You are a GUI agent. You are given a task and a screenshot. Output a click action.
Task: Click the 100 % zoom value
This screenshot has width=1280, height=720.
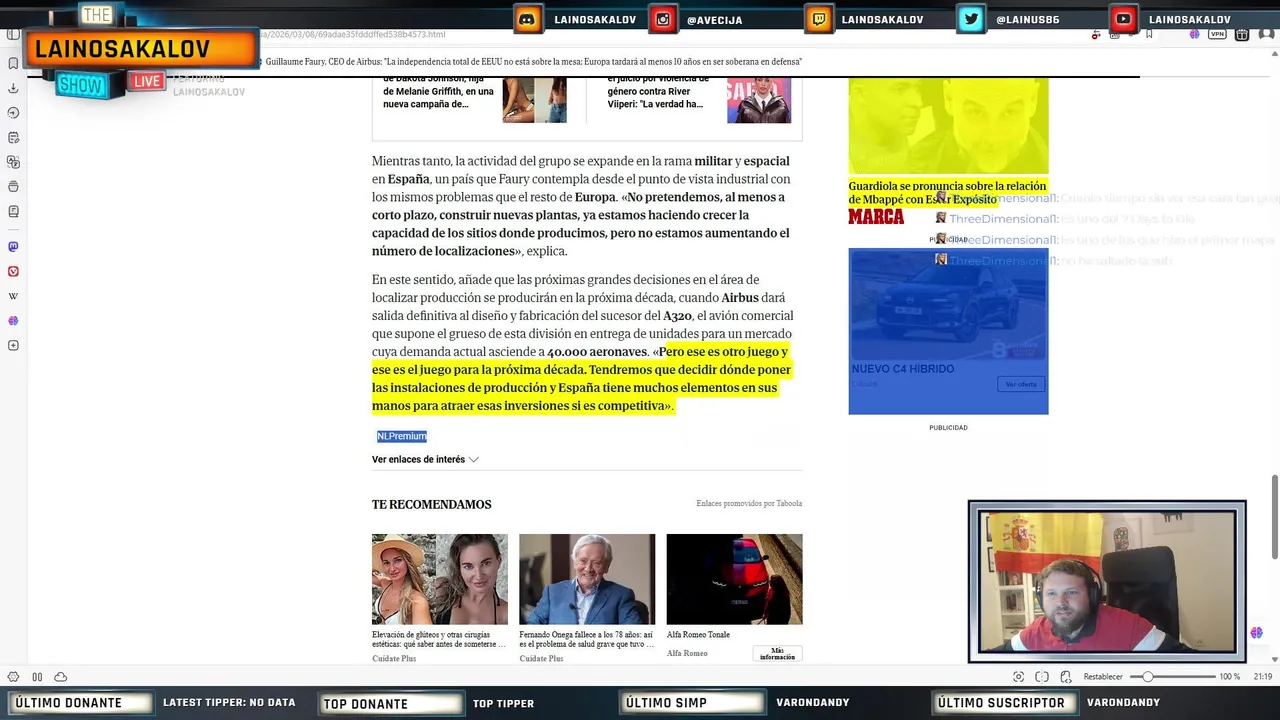point(1230,677)
